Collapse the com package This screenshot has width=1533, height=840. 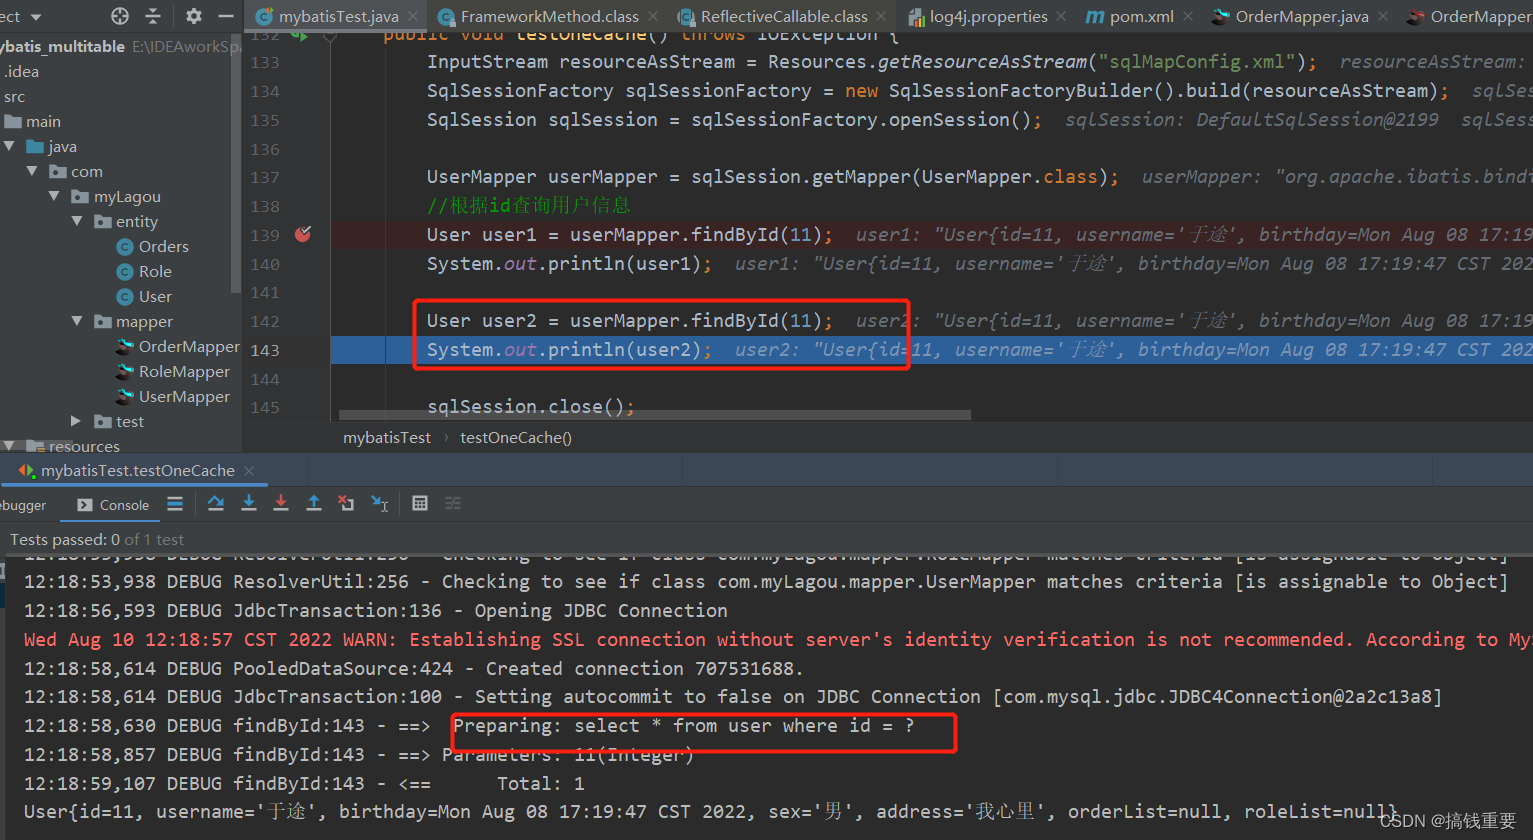coord(32,171)
